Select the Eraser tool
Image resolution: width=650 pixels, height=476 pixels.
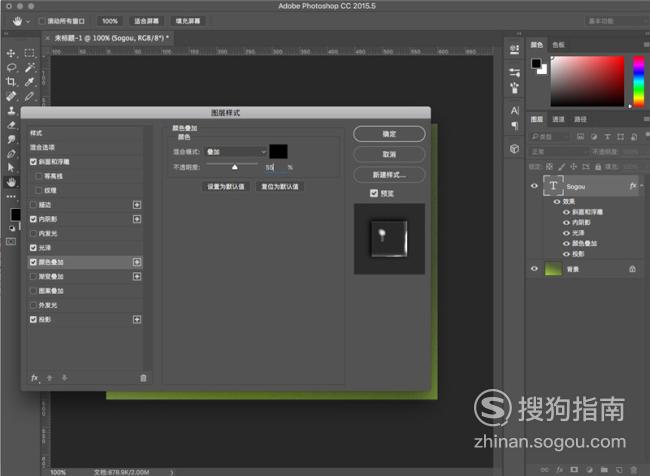click(11, 125)
